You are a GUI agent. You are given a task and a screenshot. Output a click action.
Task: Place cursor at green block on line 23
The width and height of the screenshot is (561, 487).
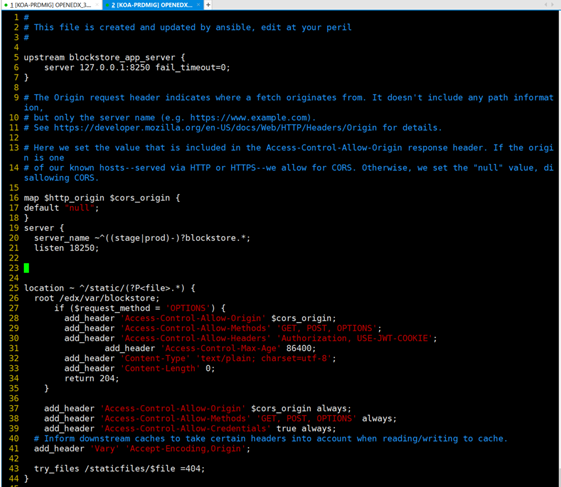26,268
